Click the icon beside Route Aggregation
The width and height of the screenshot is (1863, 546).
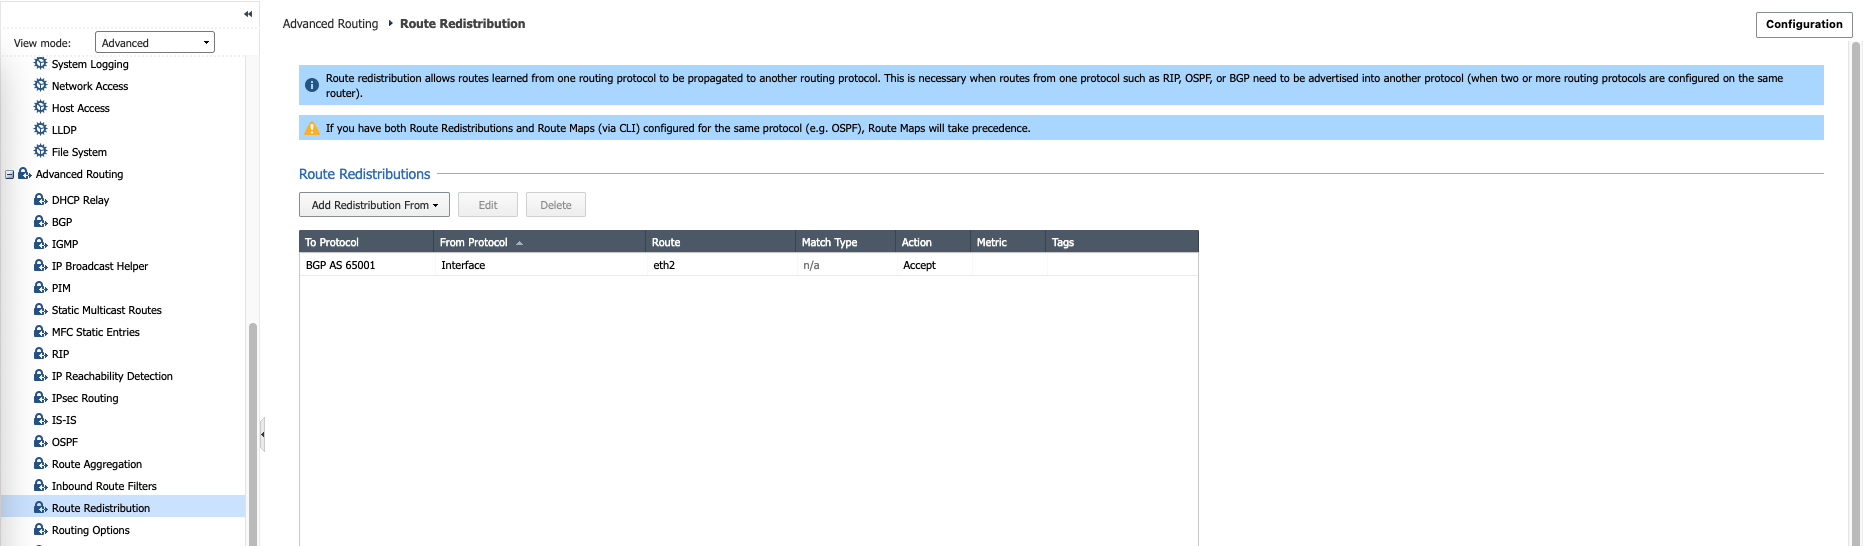pos(40,464)
